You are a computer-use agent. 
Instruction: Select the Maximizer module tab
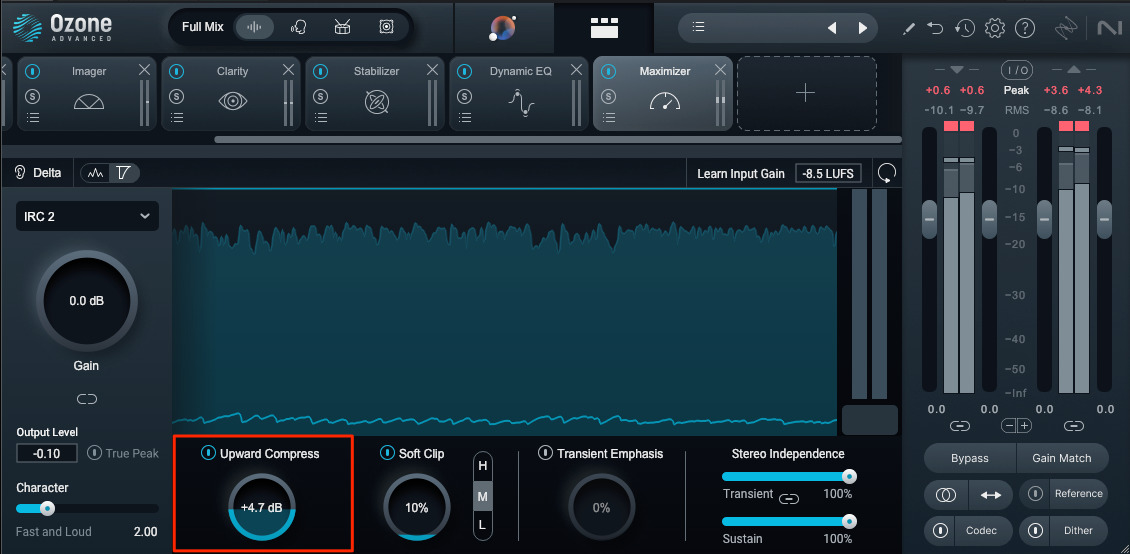click(x=663, y=93)
